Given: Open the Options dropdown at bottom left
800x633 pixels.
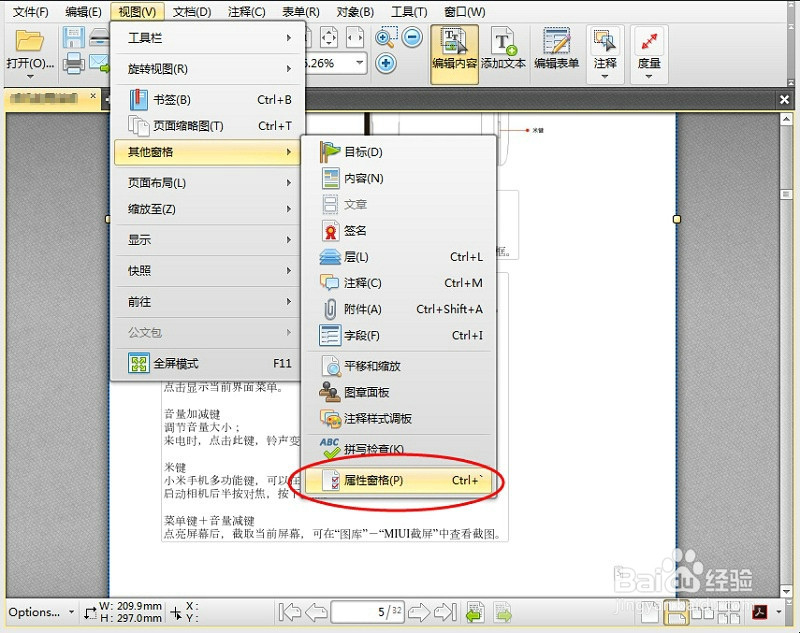Looking at the screenshot, I should point(38,612).
